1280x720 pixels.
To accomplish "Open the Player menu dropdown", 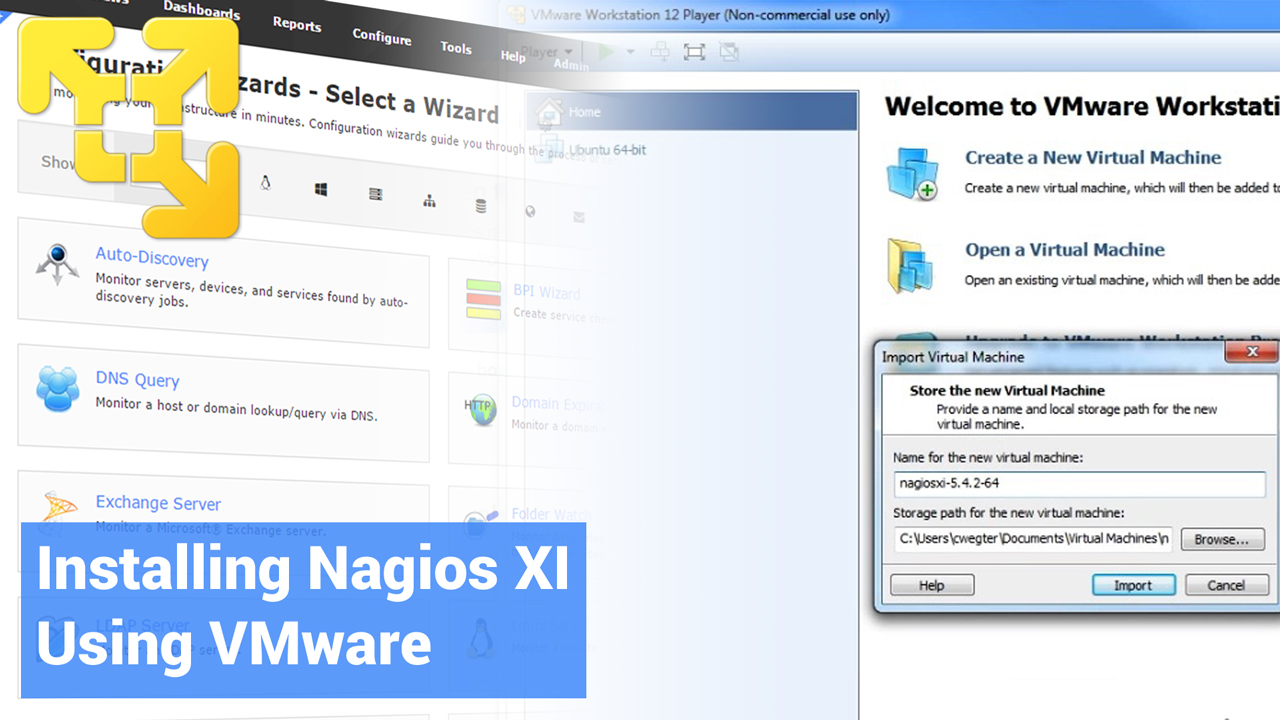I will coord(548,52).
